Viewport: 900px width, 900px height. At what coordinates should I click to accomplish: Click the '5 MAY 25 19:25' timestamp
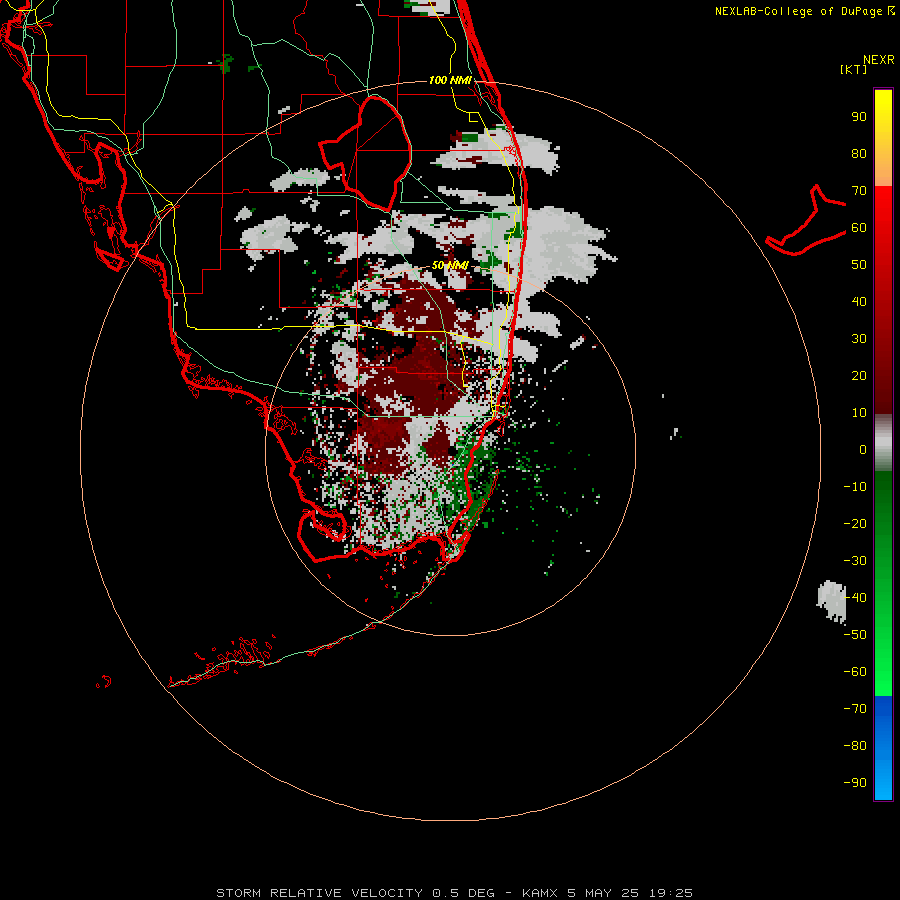(x=630, y=893)
